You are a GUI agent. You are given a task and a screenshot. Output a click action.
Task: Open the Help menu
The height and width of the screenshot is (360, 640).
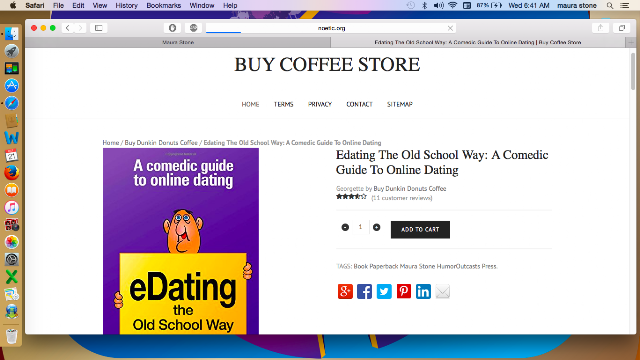[x=230, y=5]
